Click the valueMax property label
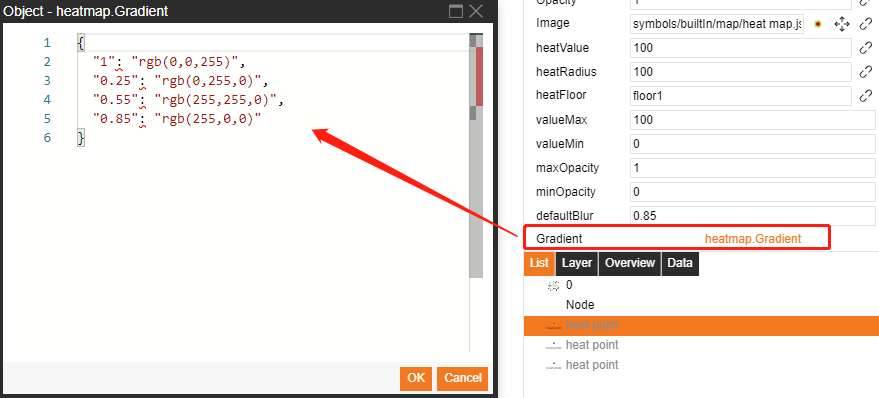The image size is (879, 398). click(x=562, y=120)
